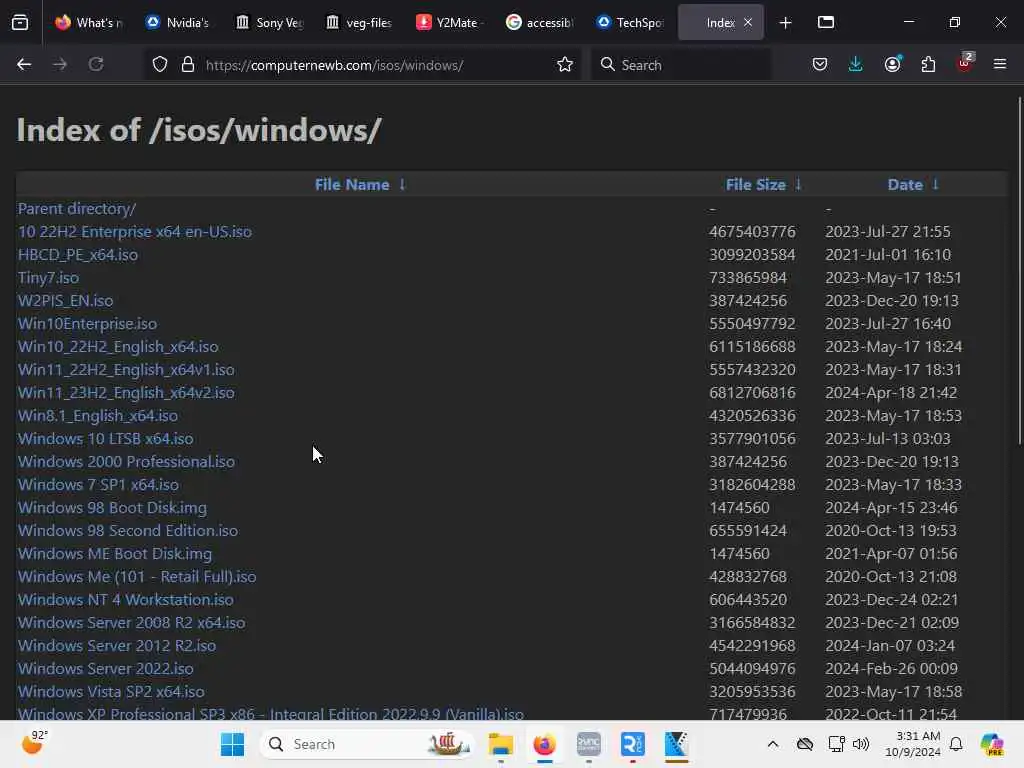Open the Pocket save icon
Image resolution: width=1024 pixels, height=768 pixels.
click(x=820, y=65)
